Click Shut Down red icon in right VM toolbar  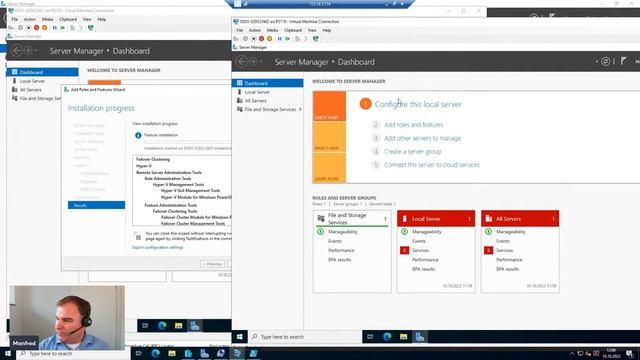point(261,39)
